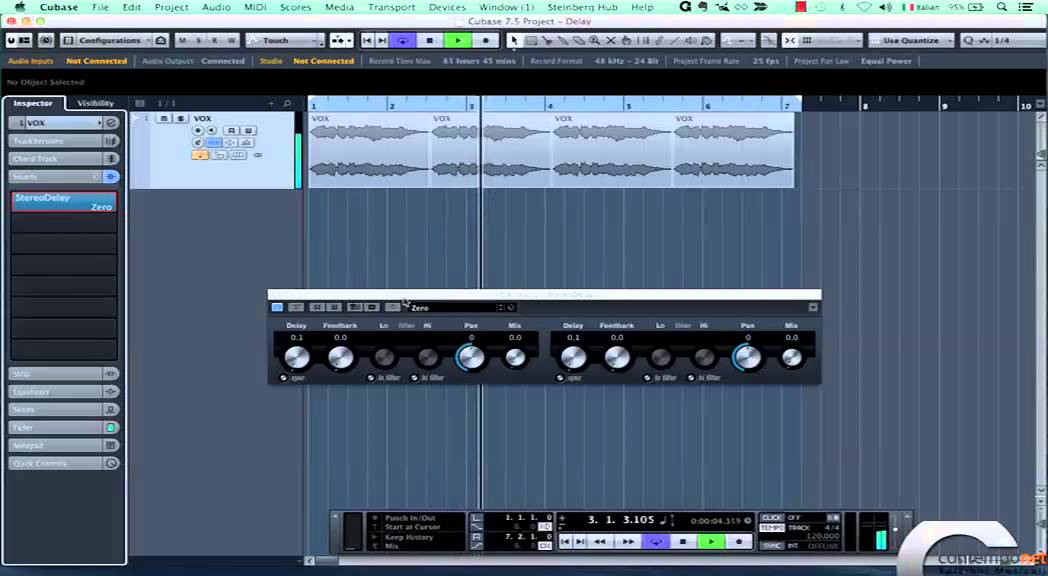Viewport: 1048px width, 576px height.
Task: Open the Touch automation mode dropdown
Action: (x=285, y=41)
